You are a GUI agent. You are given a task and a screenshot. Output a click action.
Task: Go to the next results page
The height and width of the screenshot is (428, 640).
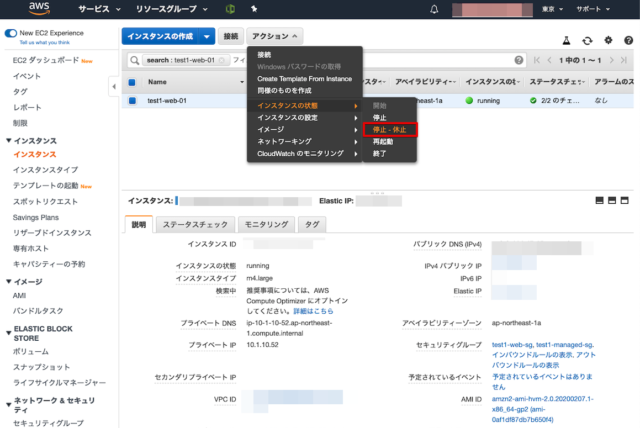(x=611, y=60)
